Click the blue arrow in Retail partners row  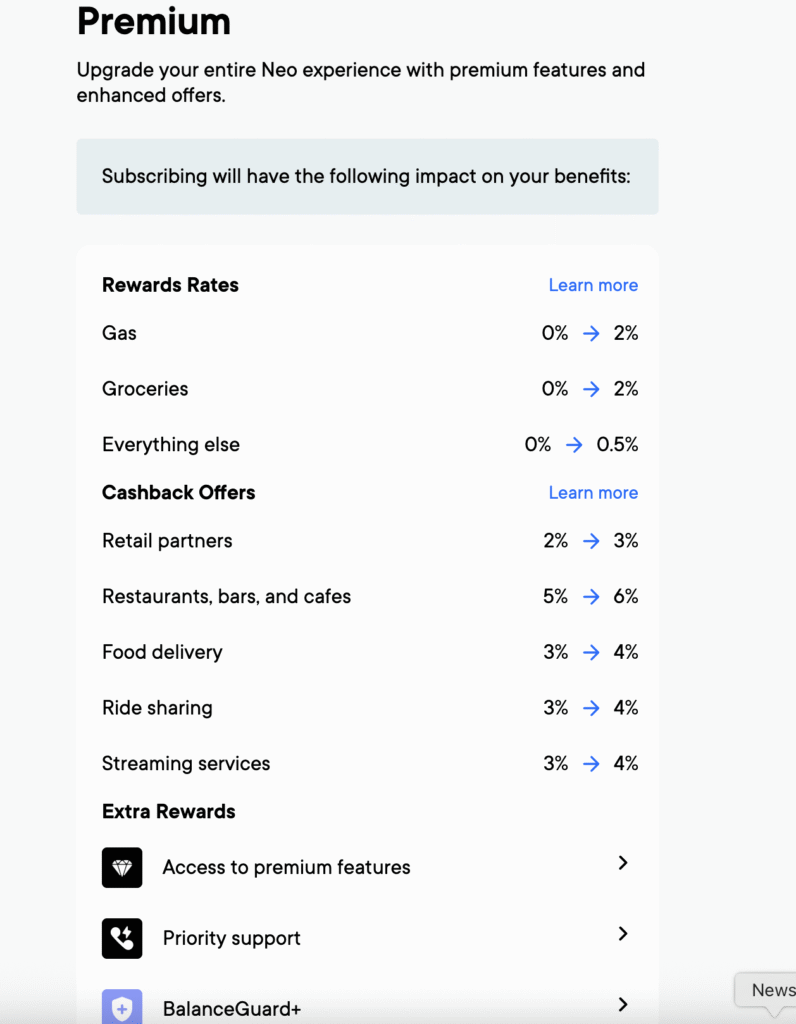click(x=591, y=541)
